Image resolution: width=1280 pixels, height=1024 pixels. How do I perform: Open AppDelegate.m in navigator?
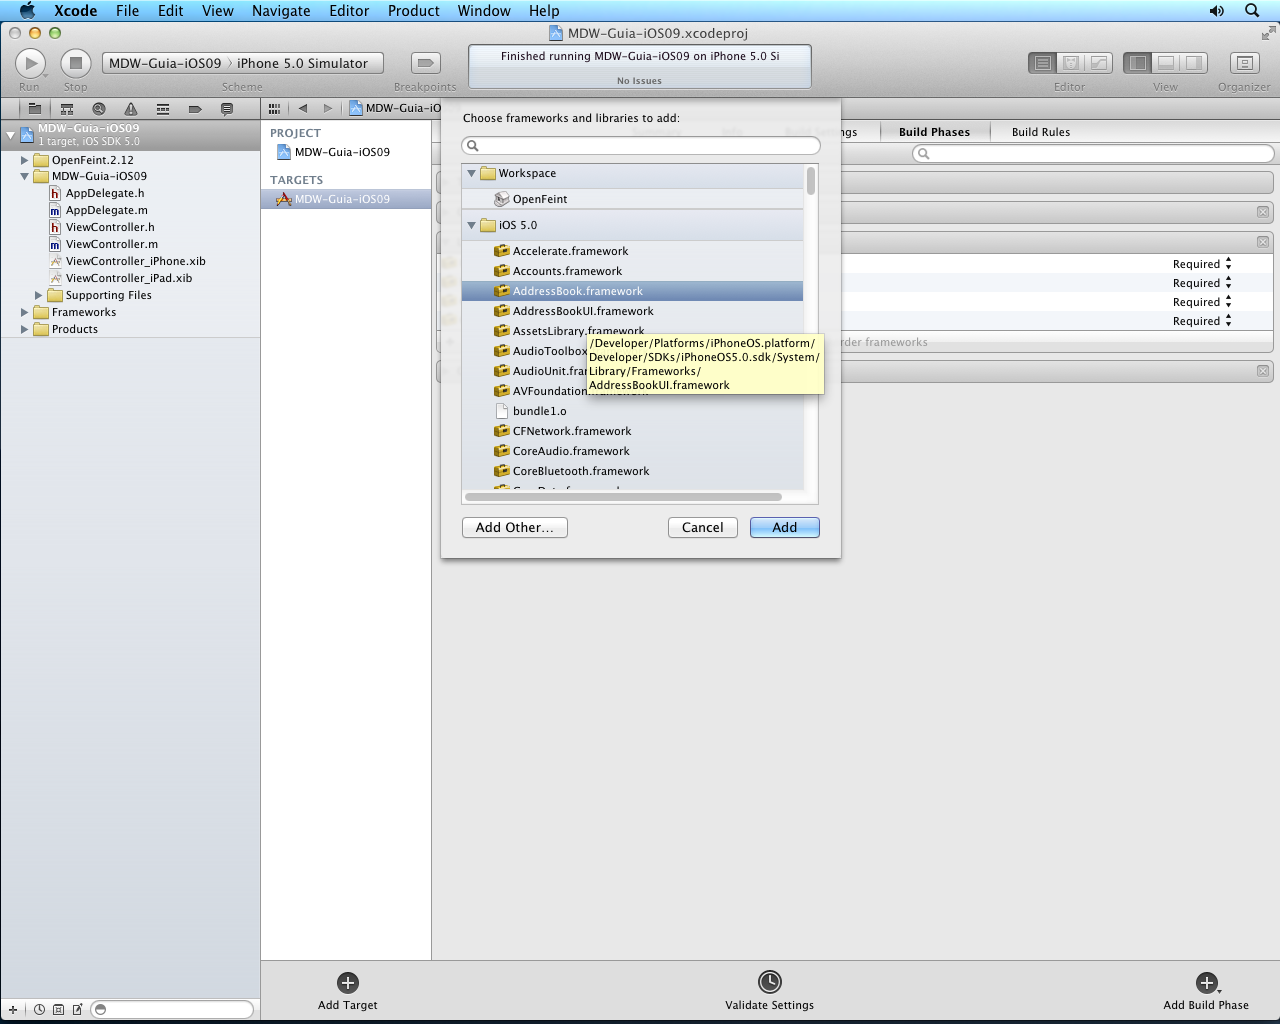(x=106, y=210)
